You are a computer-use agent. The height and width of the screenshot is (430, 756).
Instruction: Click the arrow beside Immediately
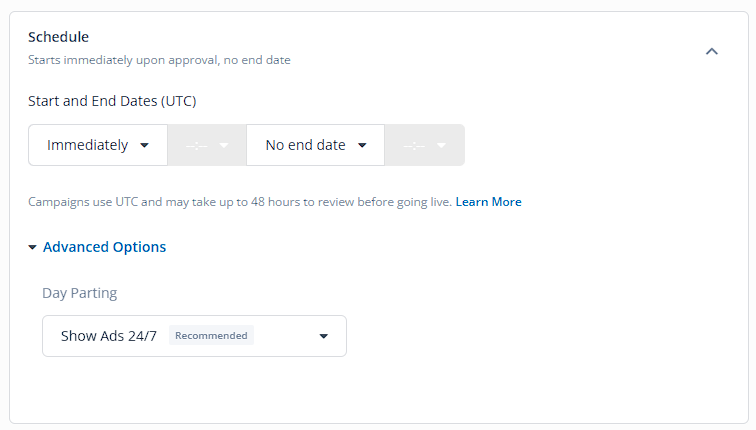(144, 146)
